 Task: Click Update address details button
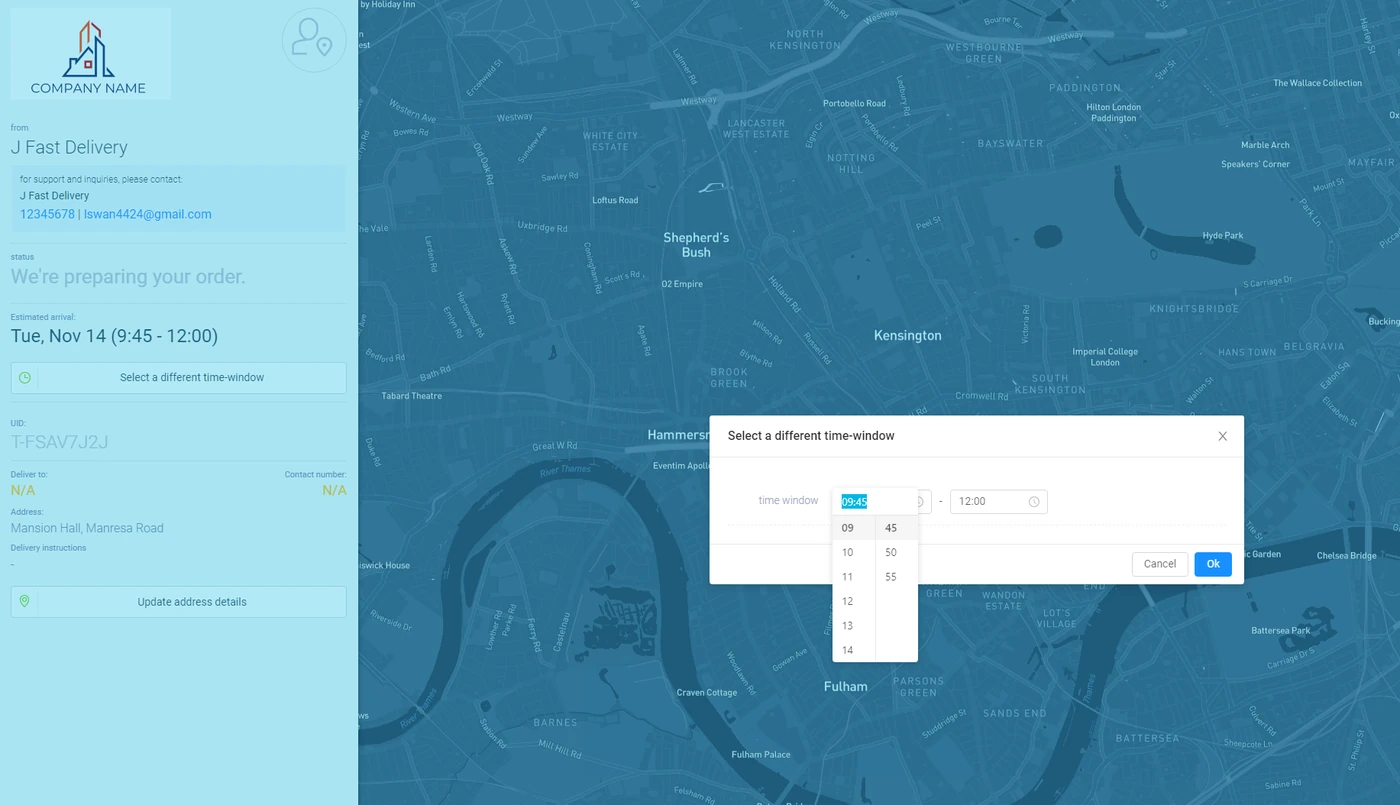pyautogui.click(x=179, y=602)
